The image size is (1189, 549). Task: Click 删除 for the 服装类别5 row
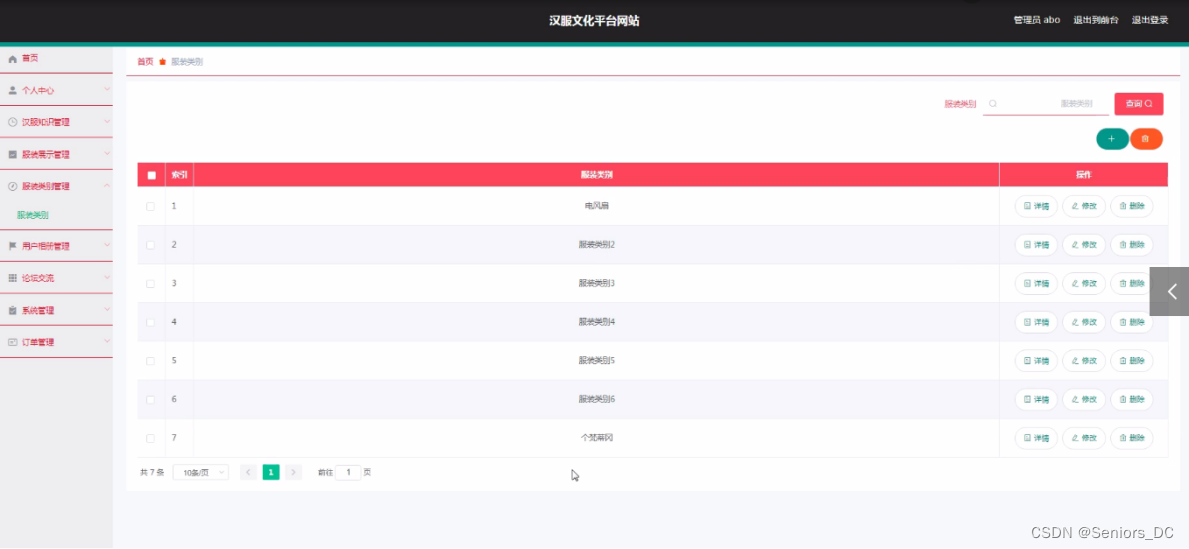point(1131,361)
